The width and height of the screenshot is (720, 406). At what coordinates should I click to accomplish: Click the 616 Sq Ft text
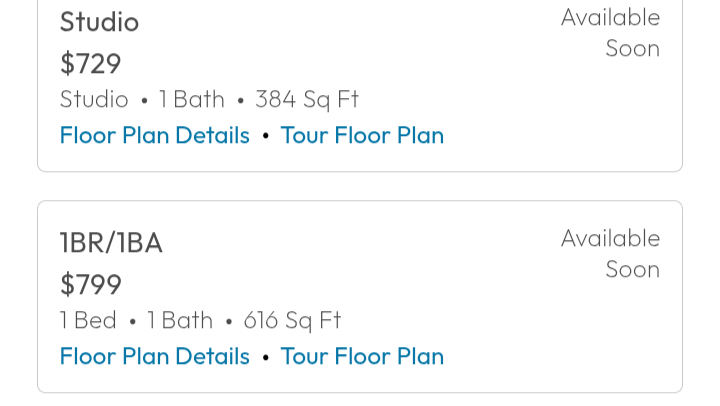click(292, 320)
